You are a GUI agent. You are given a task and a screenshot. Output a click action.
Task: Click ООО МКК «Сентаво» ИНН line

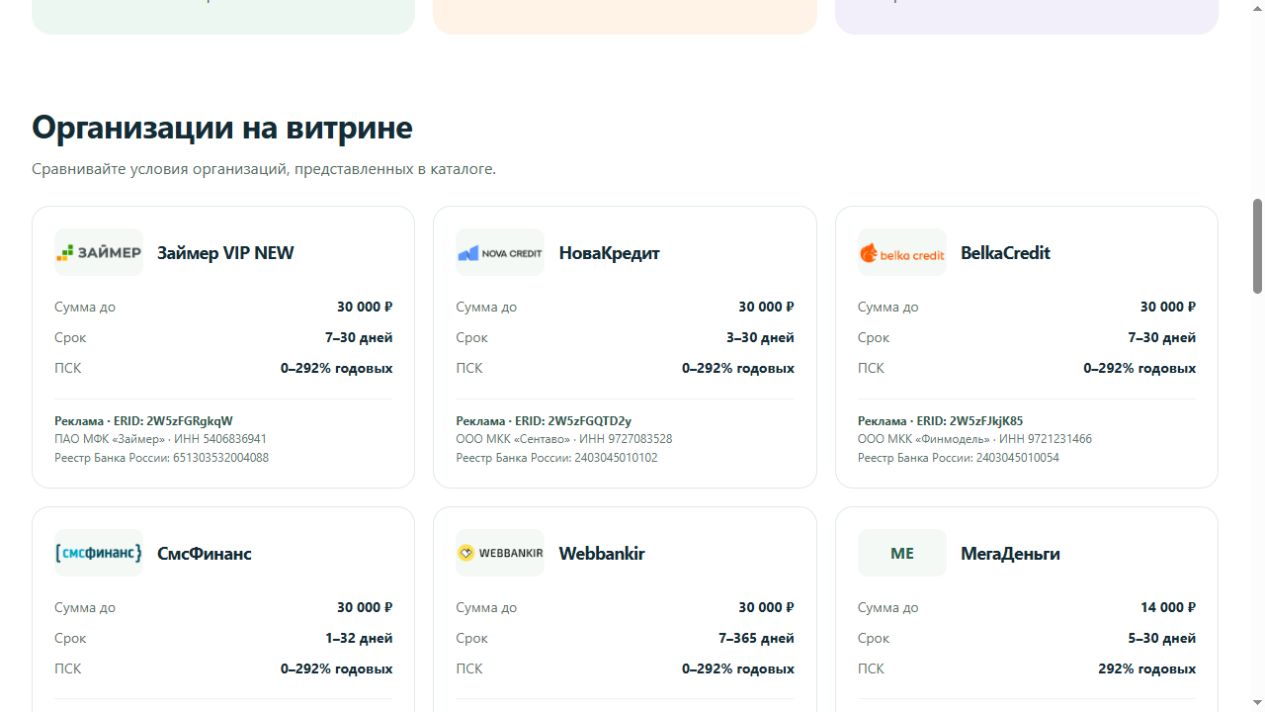coord(564,439)
